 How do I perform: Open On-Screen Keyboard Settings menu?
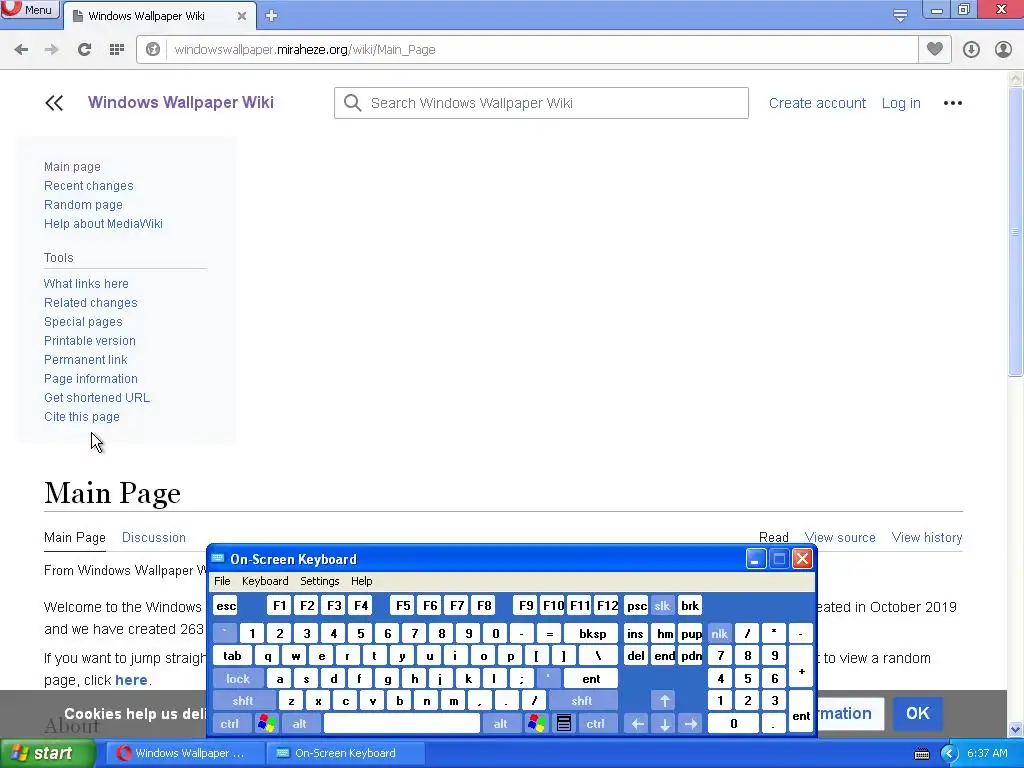[x=319, y=581]
